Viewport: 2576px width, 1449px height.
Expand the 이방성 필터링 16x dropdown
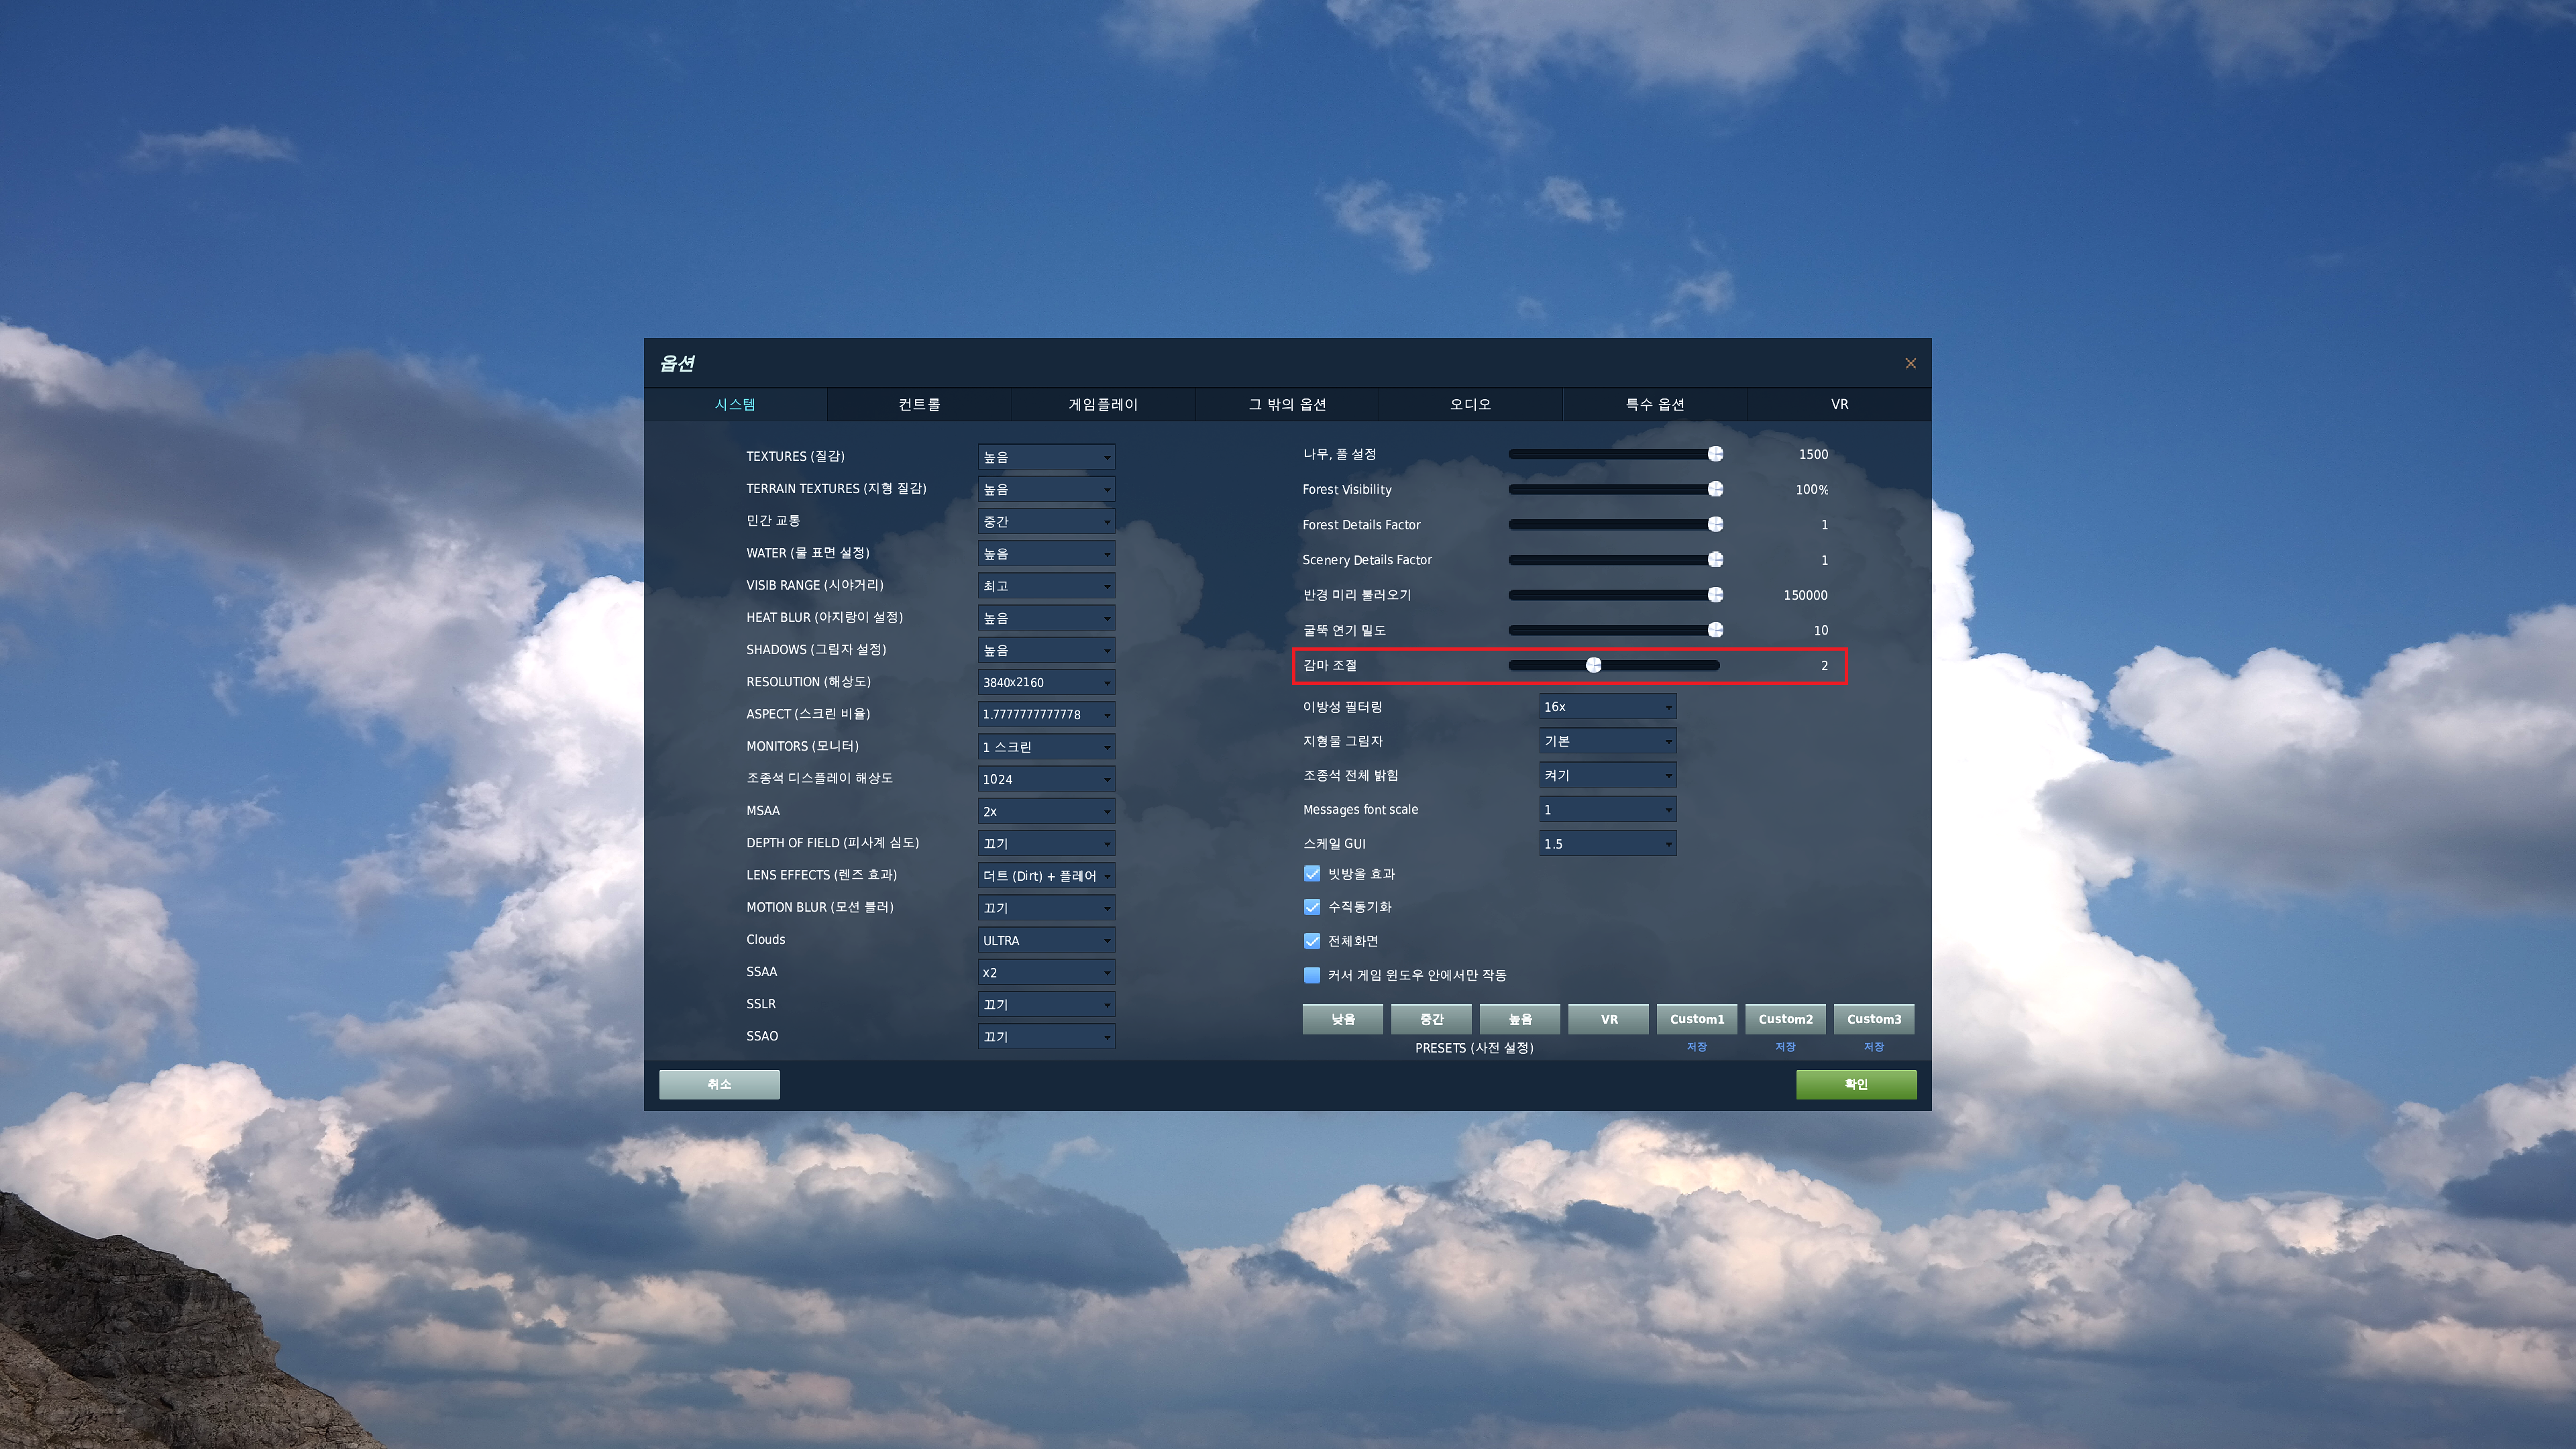1607,707
